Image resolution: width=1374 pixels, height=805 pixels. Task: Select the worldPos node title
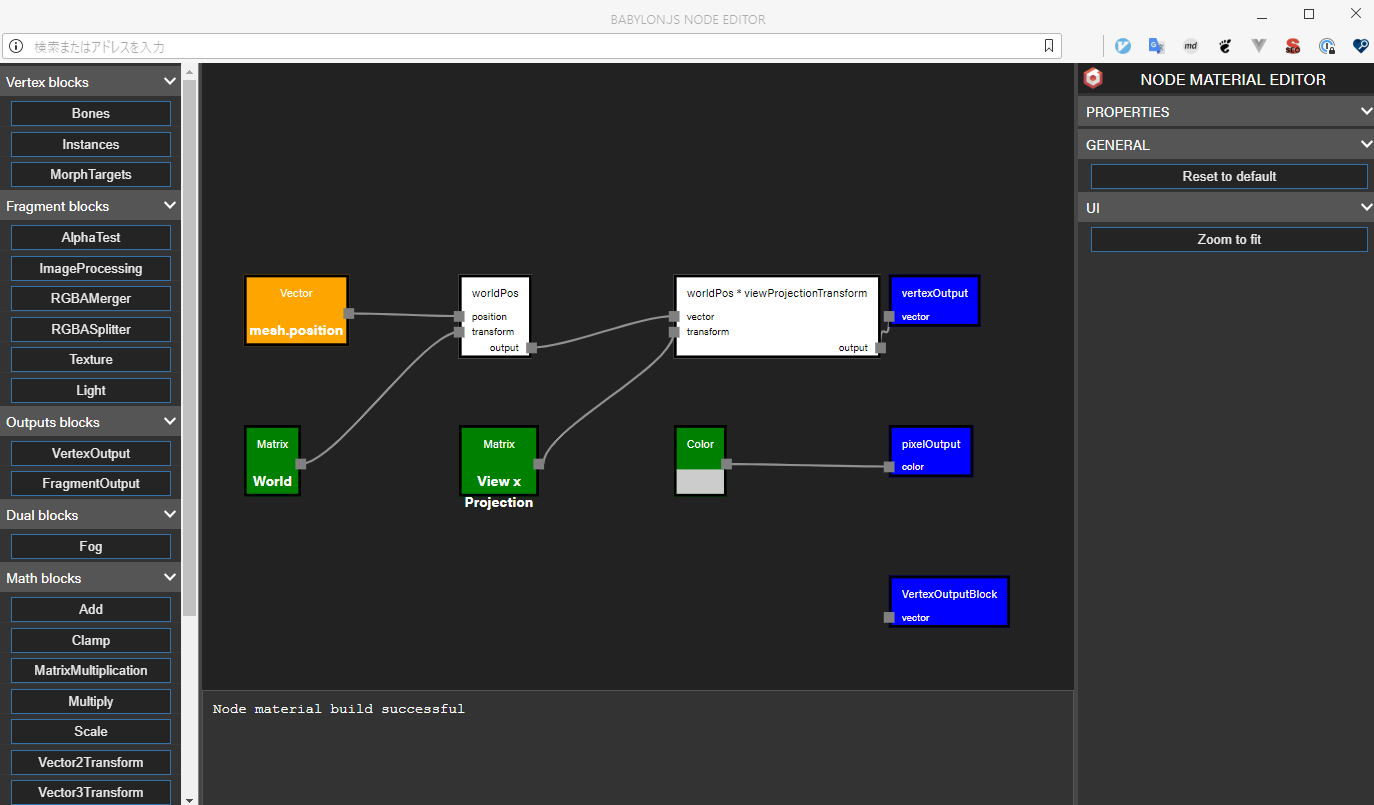[495, 293]
